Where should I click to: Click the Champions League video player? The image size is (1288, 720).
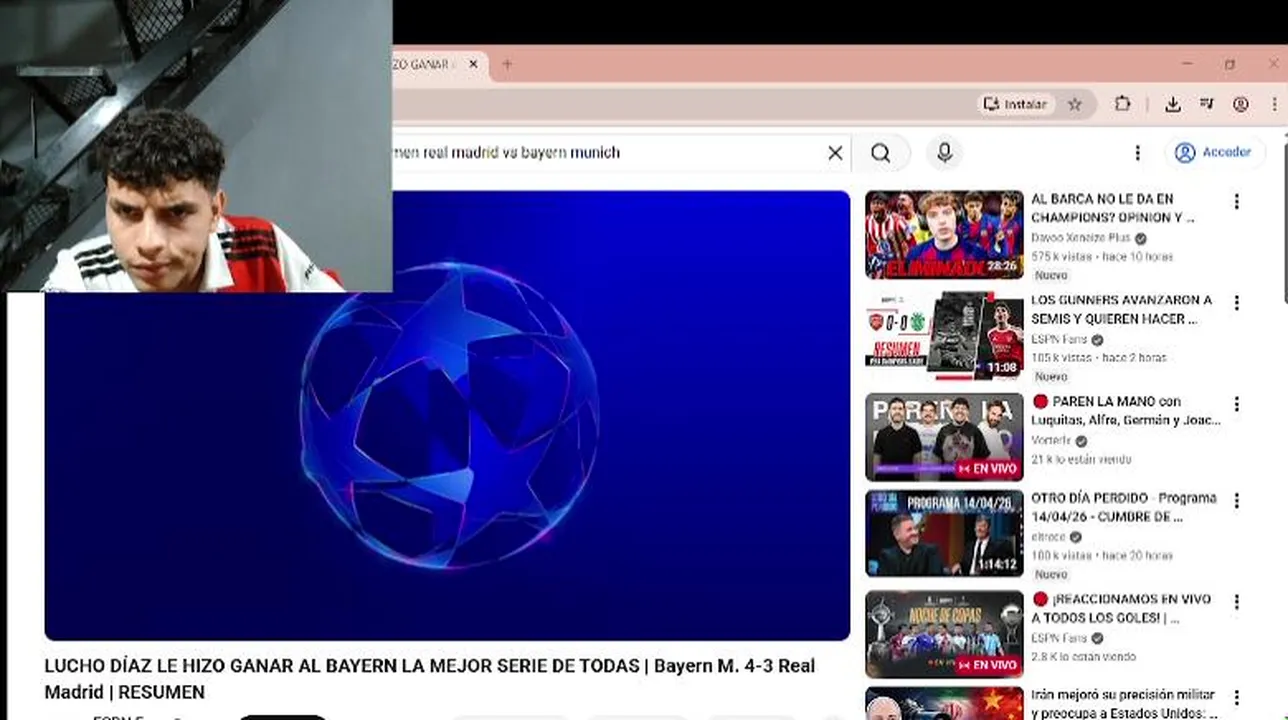pos(447,415)
